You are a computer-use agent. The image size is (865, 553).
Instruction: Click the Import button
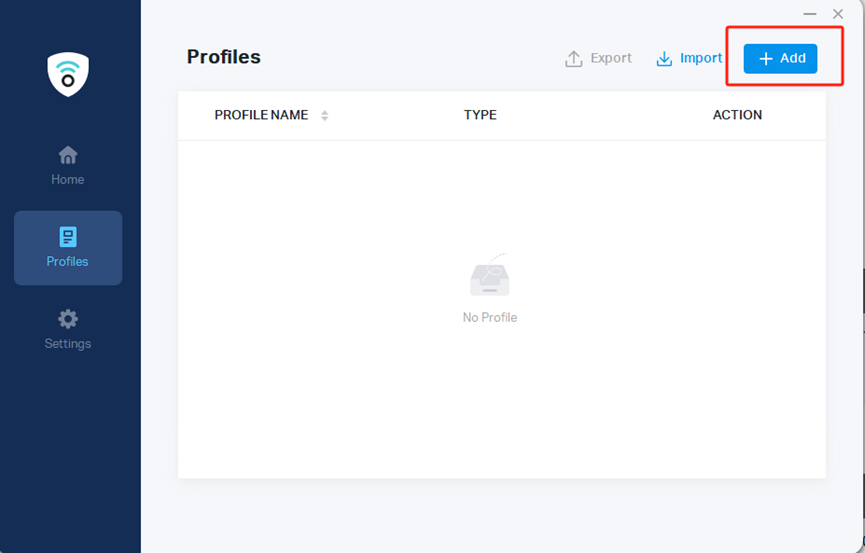tap(689, 59)
